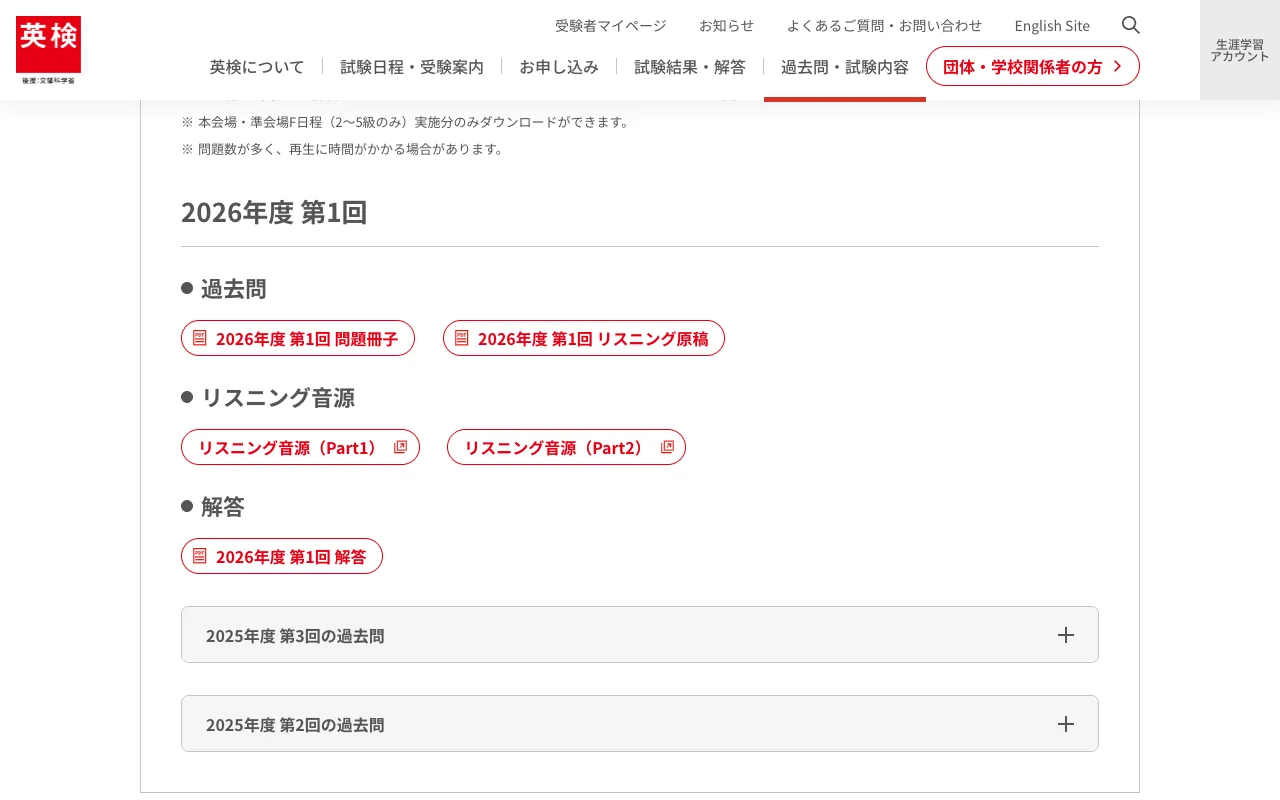1280x800 pixels.
Task: Download 2026年度 第1回 解答
Action: 282,556
